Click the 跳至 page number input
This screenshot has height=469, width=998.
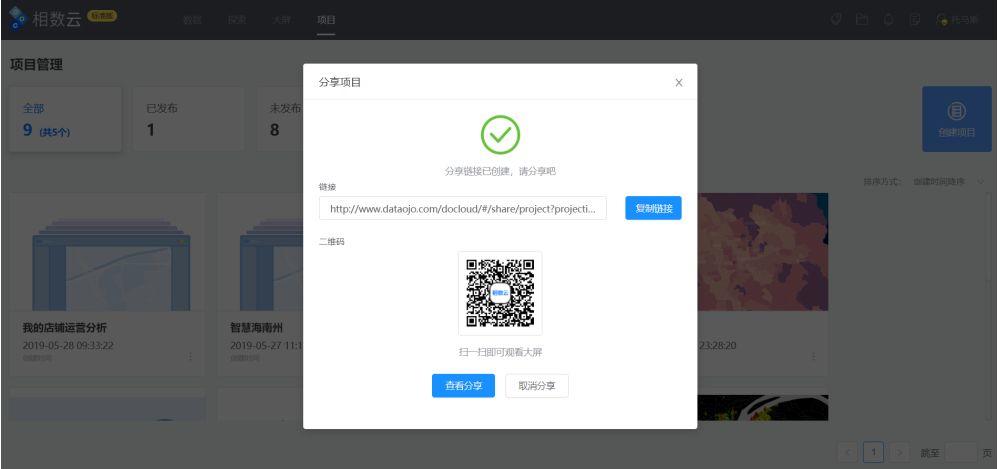tap(961, 452)
